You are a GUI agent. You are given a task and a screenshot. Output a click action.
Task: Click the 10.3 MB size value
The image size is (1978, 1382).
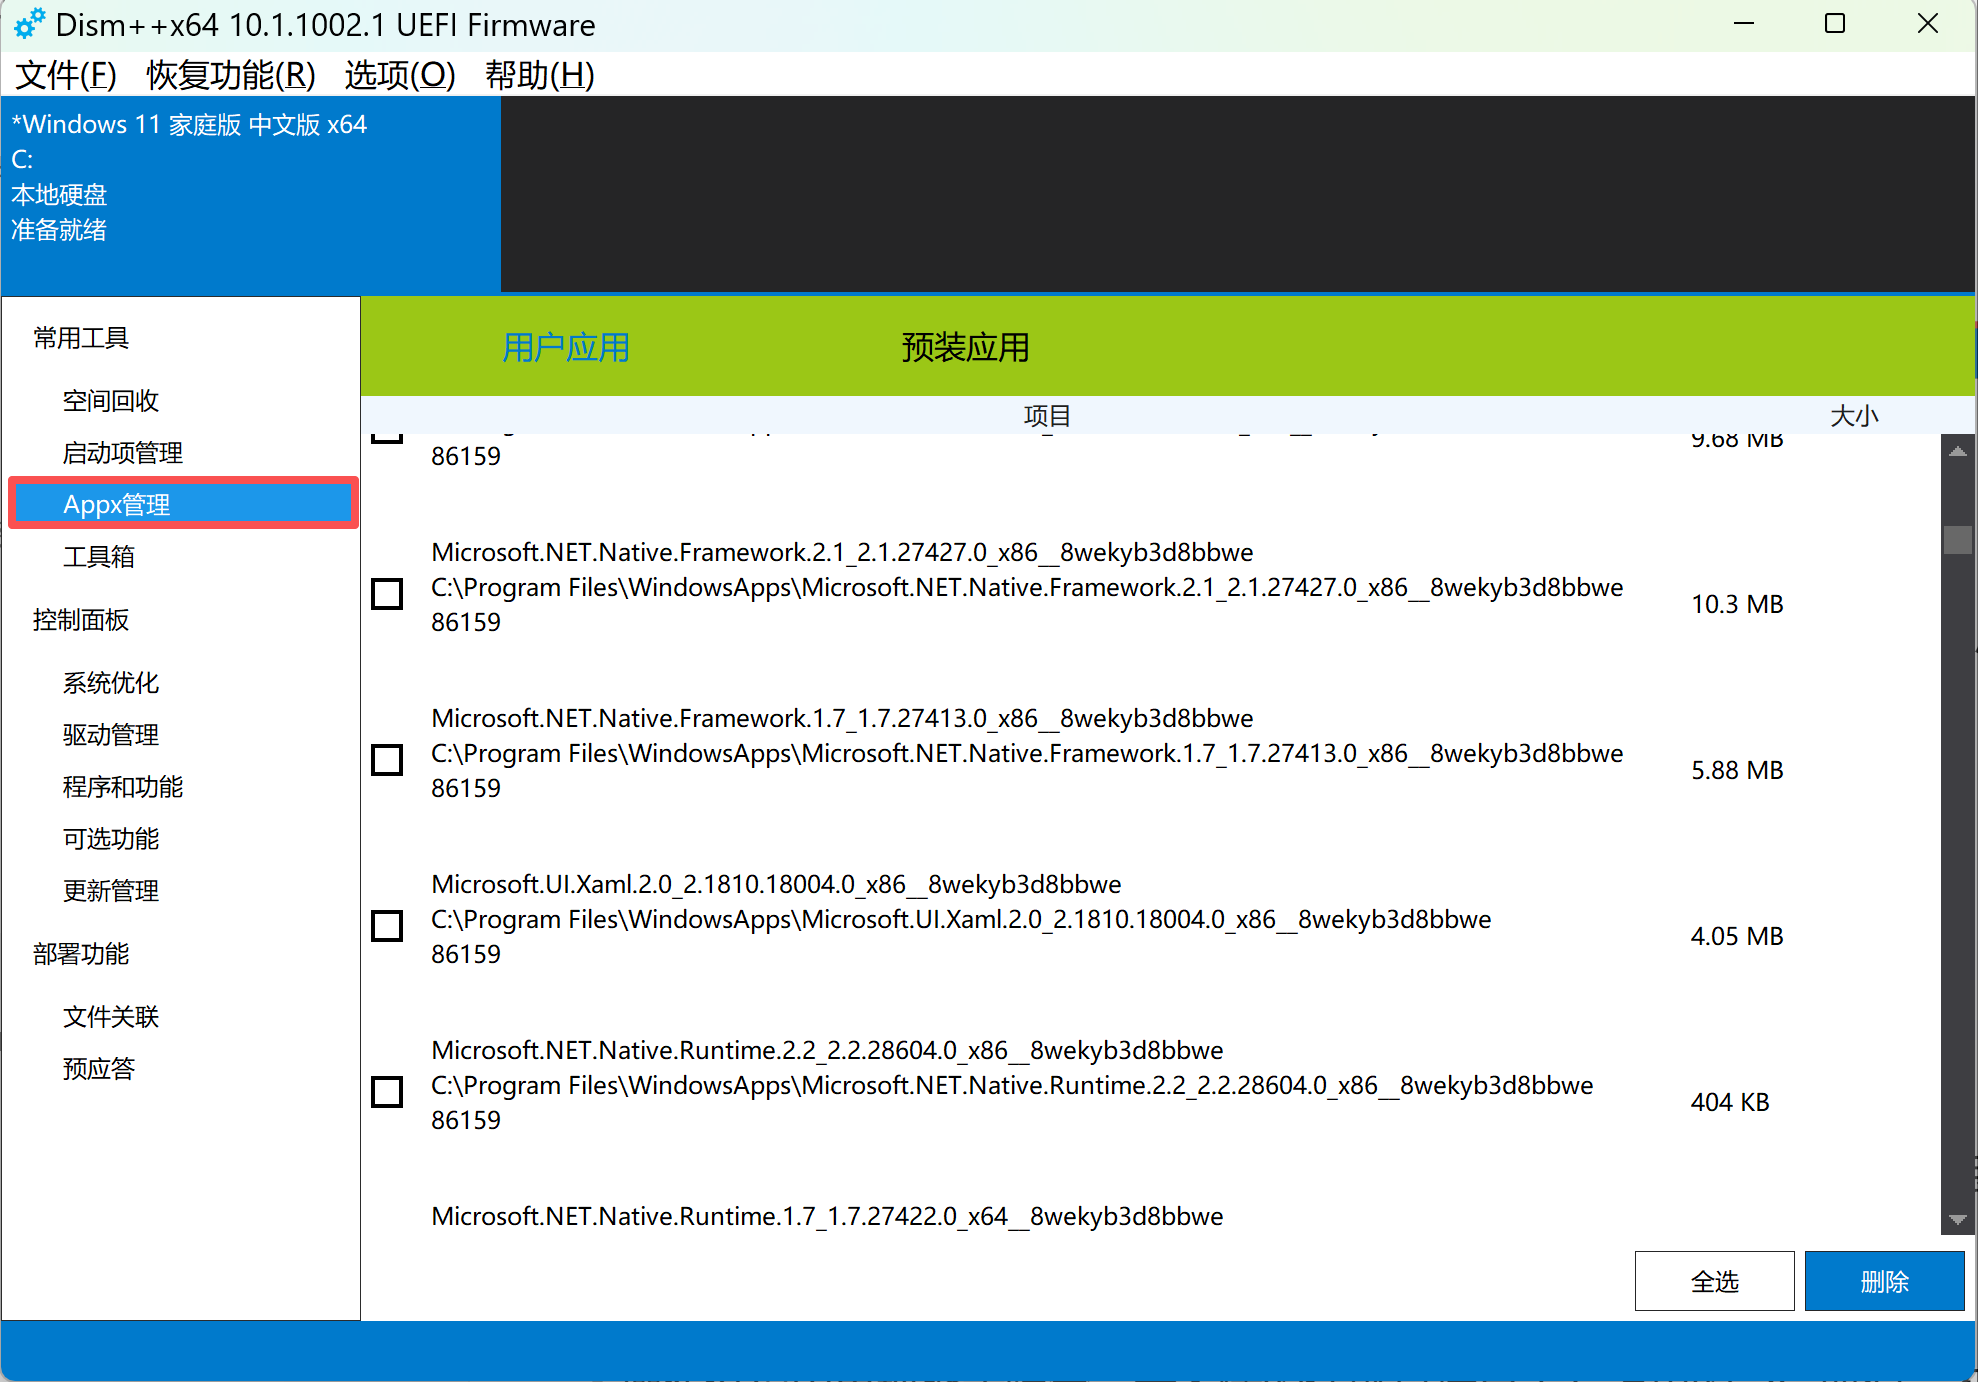point(1737,604)
